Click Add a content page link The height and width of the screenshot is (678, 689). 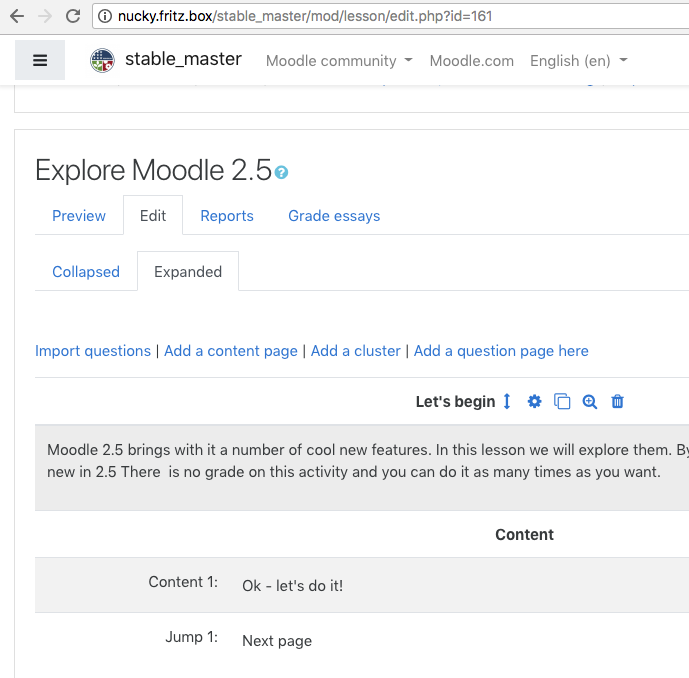tap(231, 351)
